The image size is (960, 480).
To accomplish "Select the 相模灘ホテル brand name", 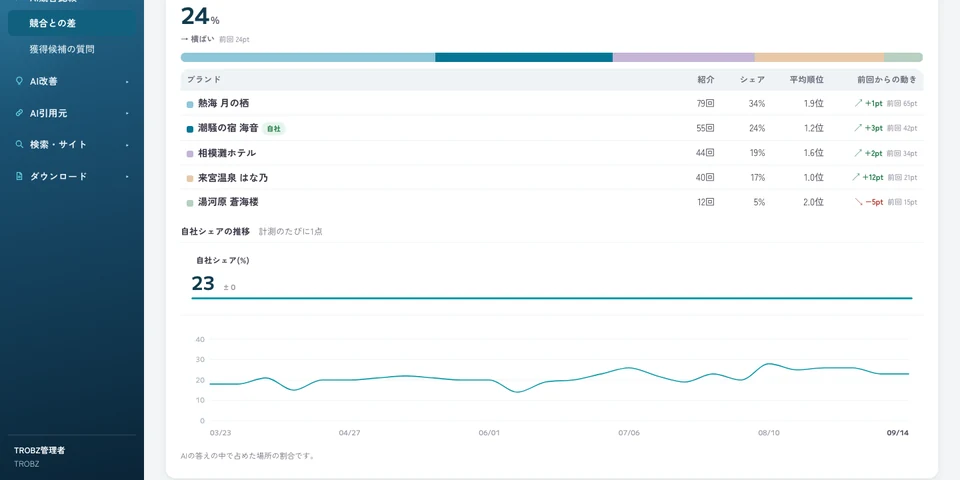I will (227, 153).
